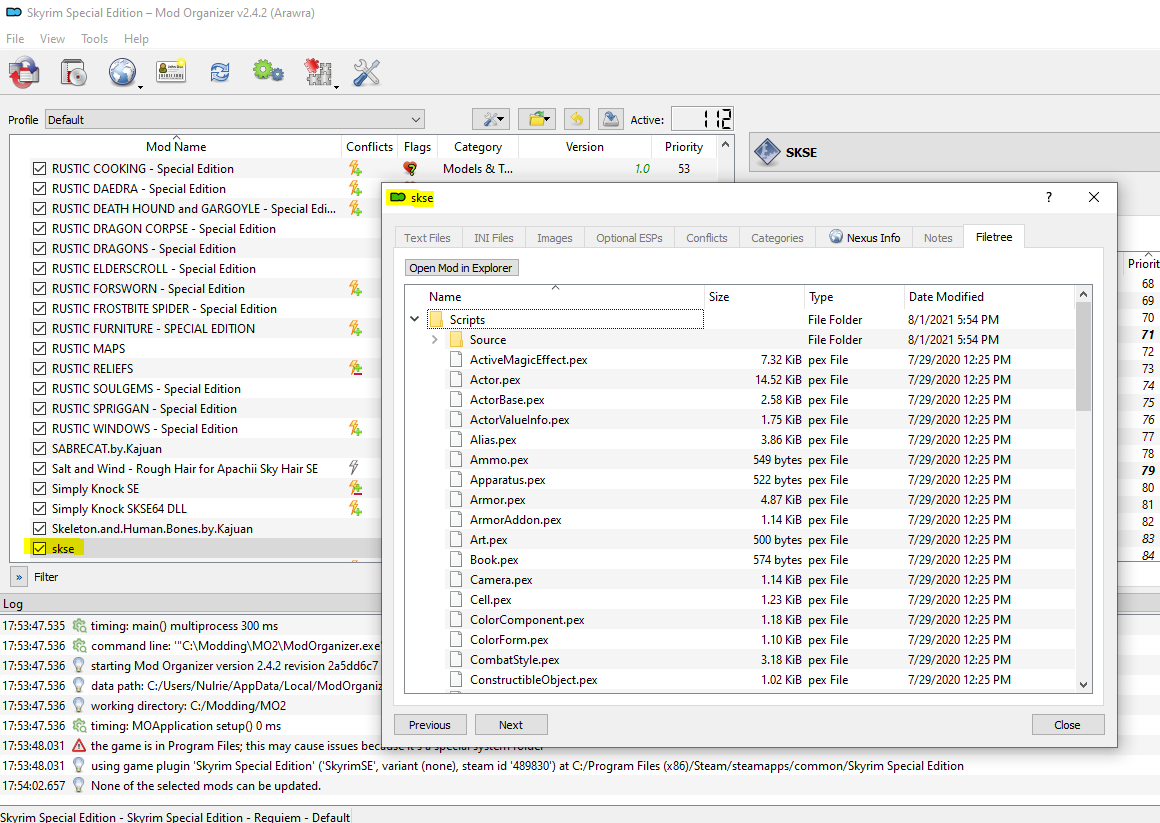This screenshot has height=823, width=1160.
Task: Click conflict flag icon for RUSTIC COOKING
Action: tap(356, 169)
